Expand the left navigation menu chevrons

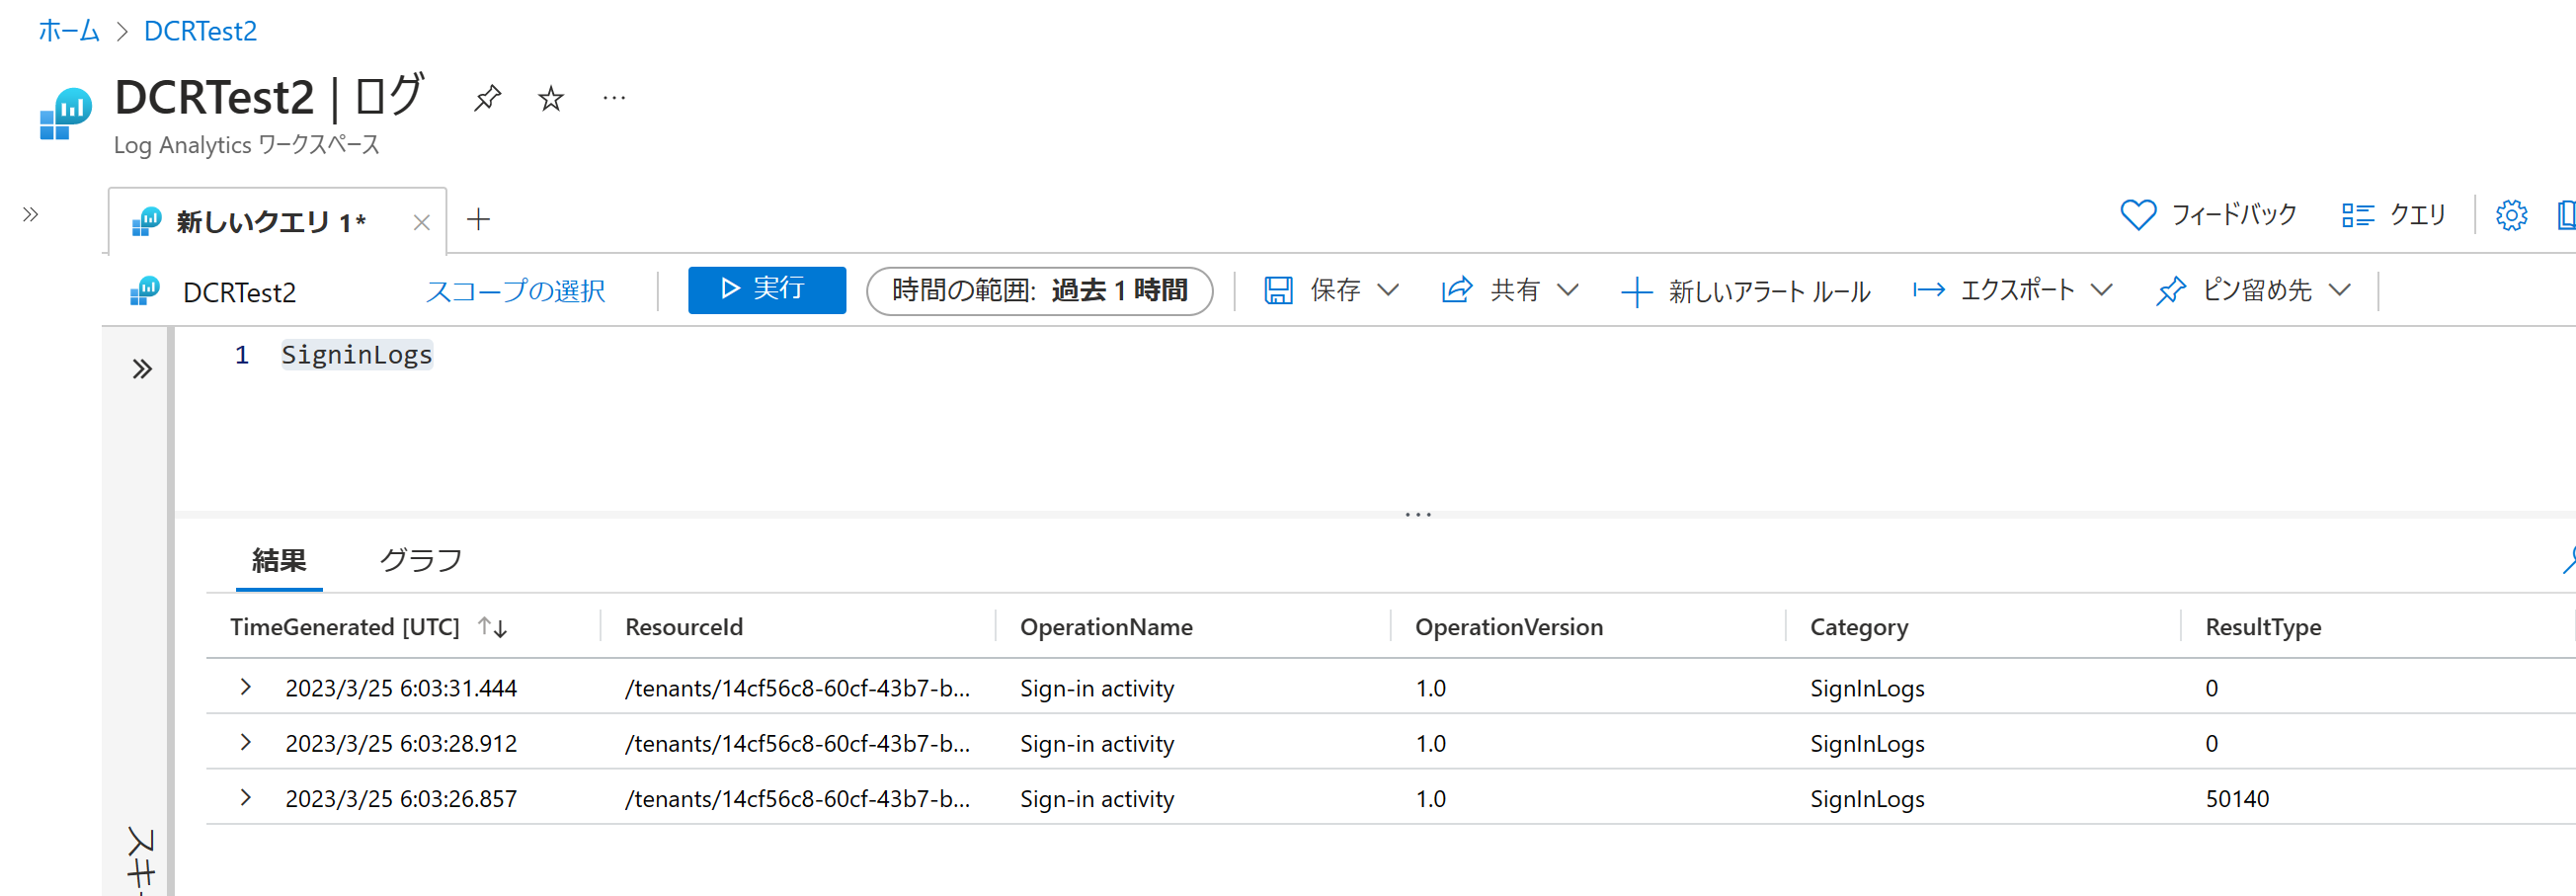(30, 214)
